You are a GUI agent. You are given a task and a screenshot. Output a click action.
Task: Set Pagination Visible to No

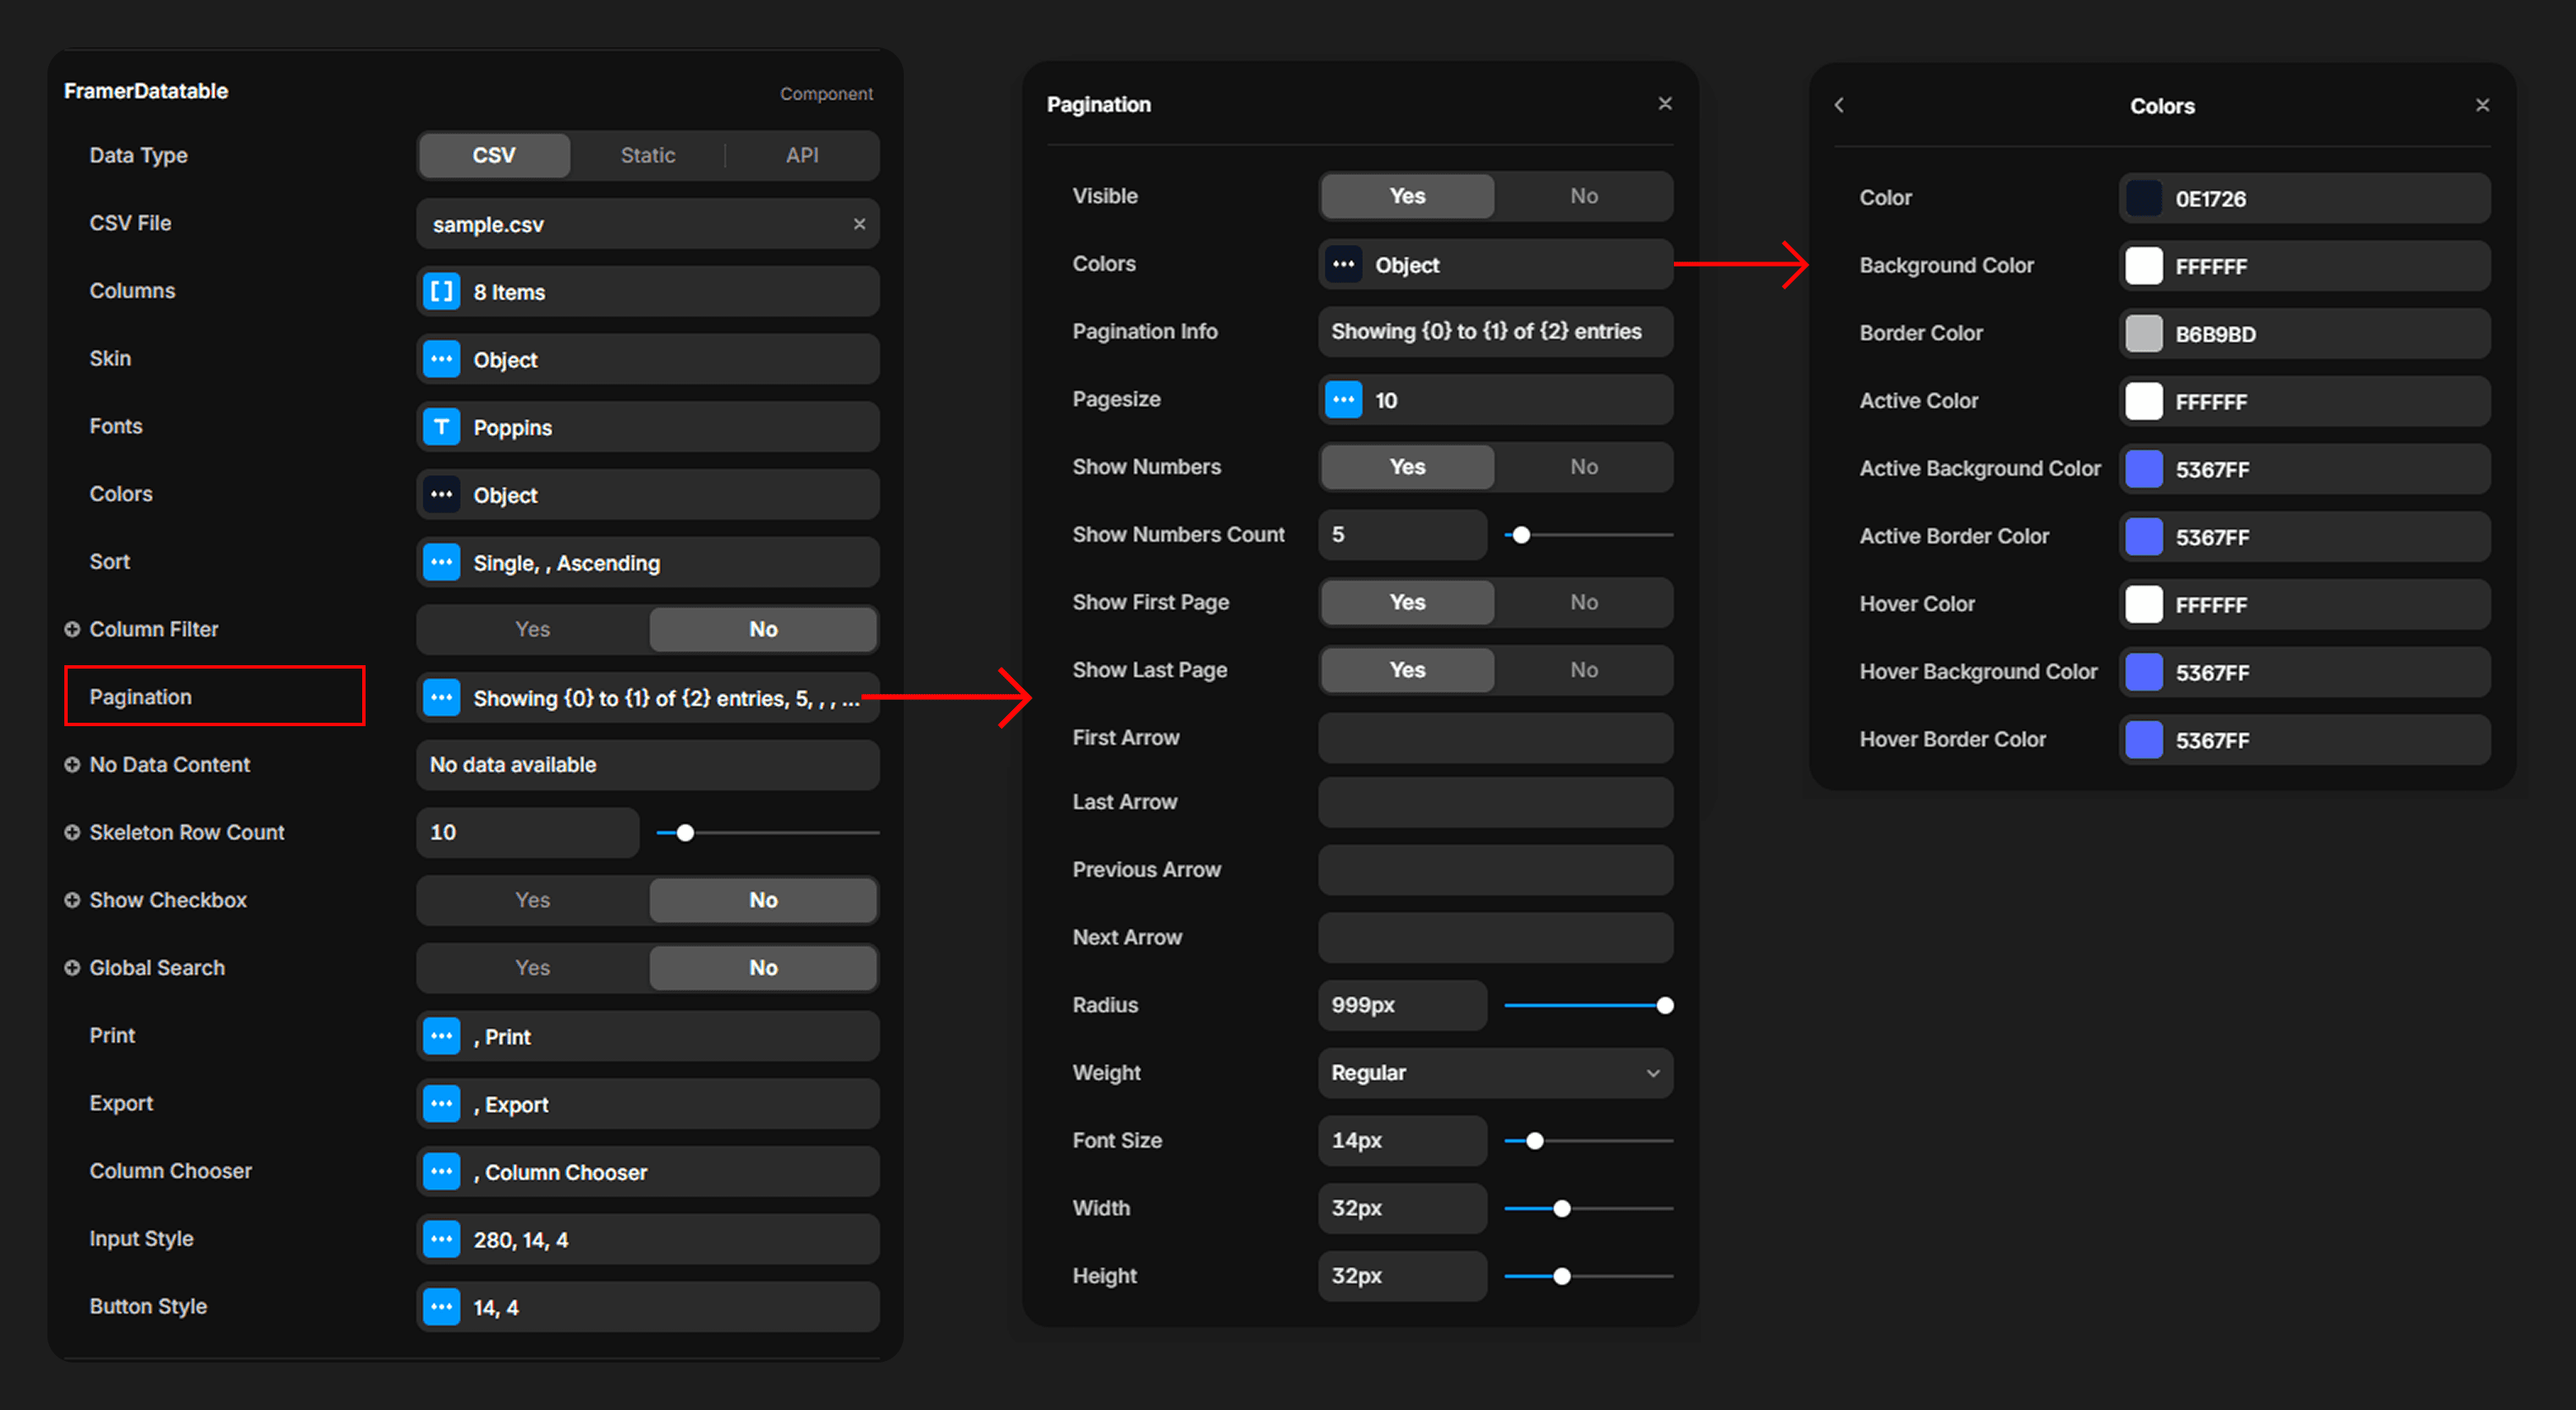pos(1583,196)
